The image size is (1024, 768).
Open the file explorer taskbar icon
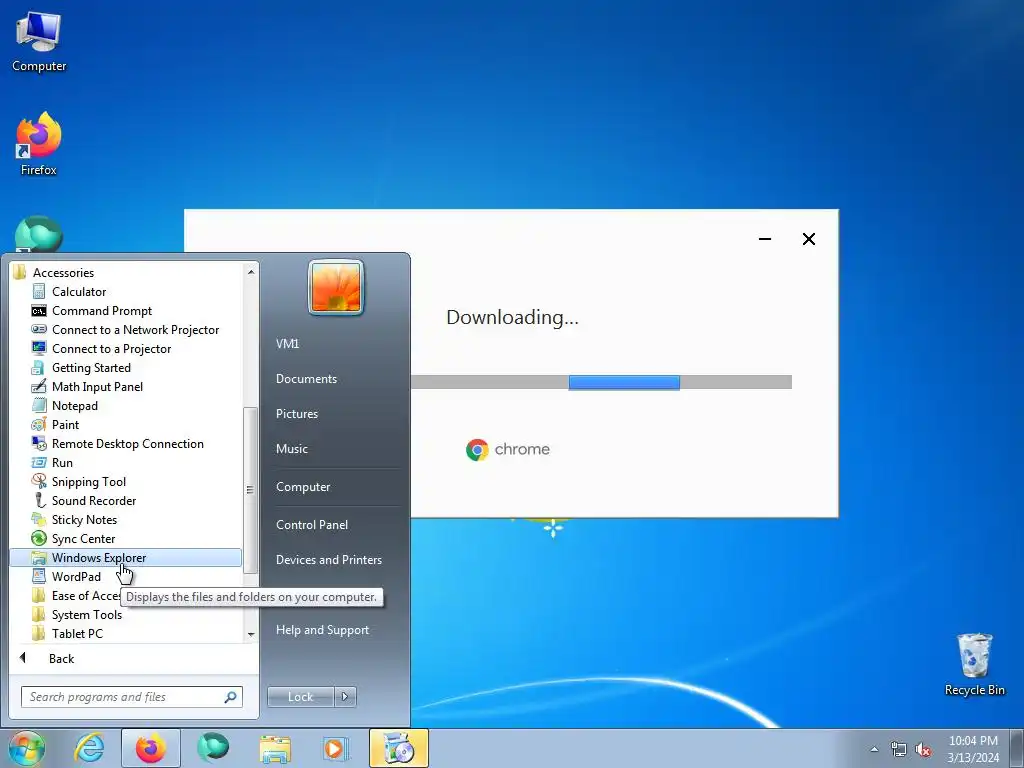[275, 748]
